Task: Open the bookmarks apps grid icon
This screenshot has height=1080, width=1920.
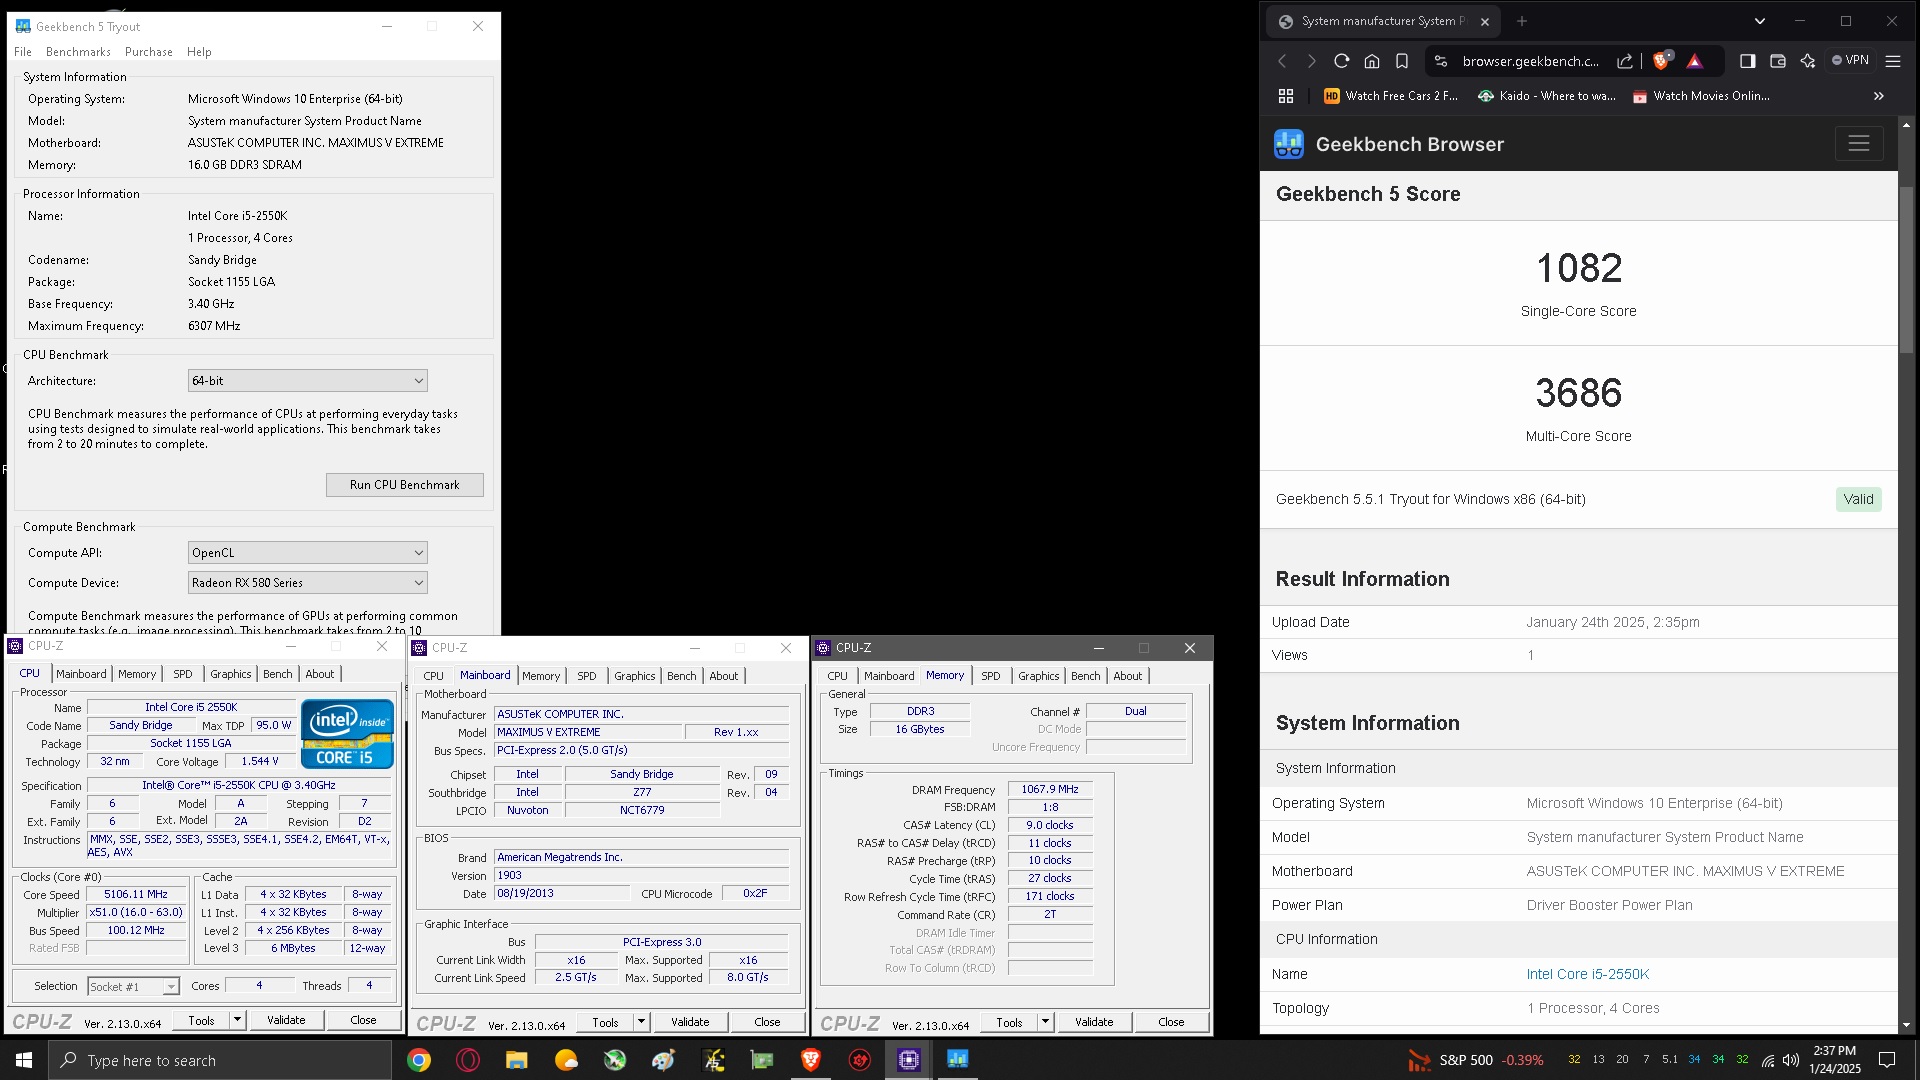Action: 1286,96
